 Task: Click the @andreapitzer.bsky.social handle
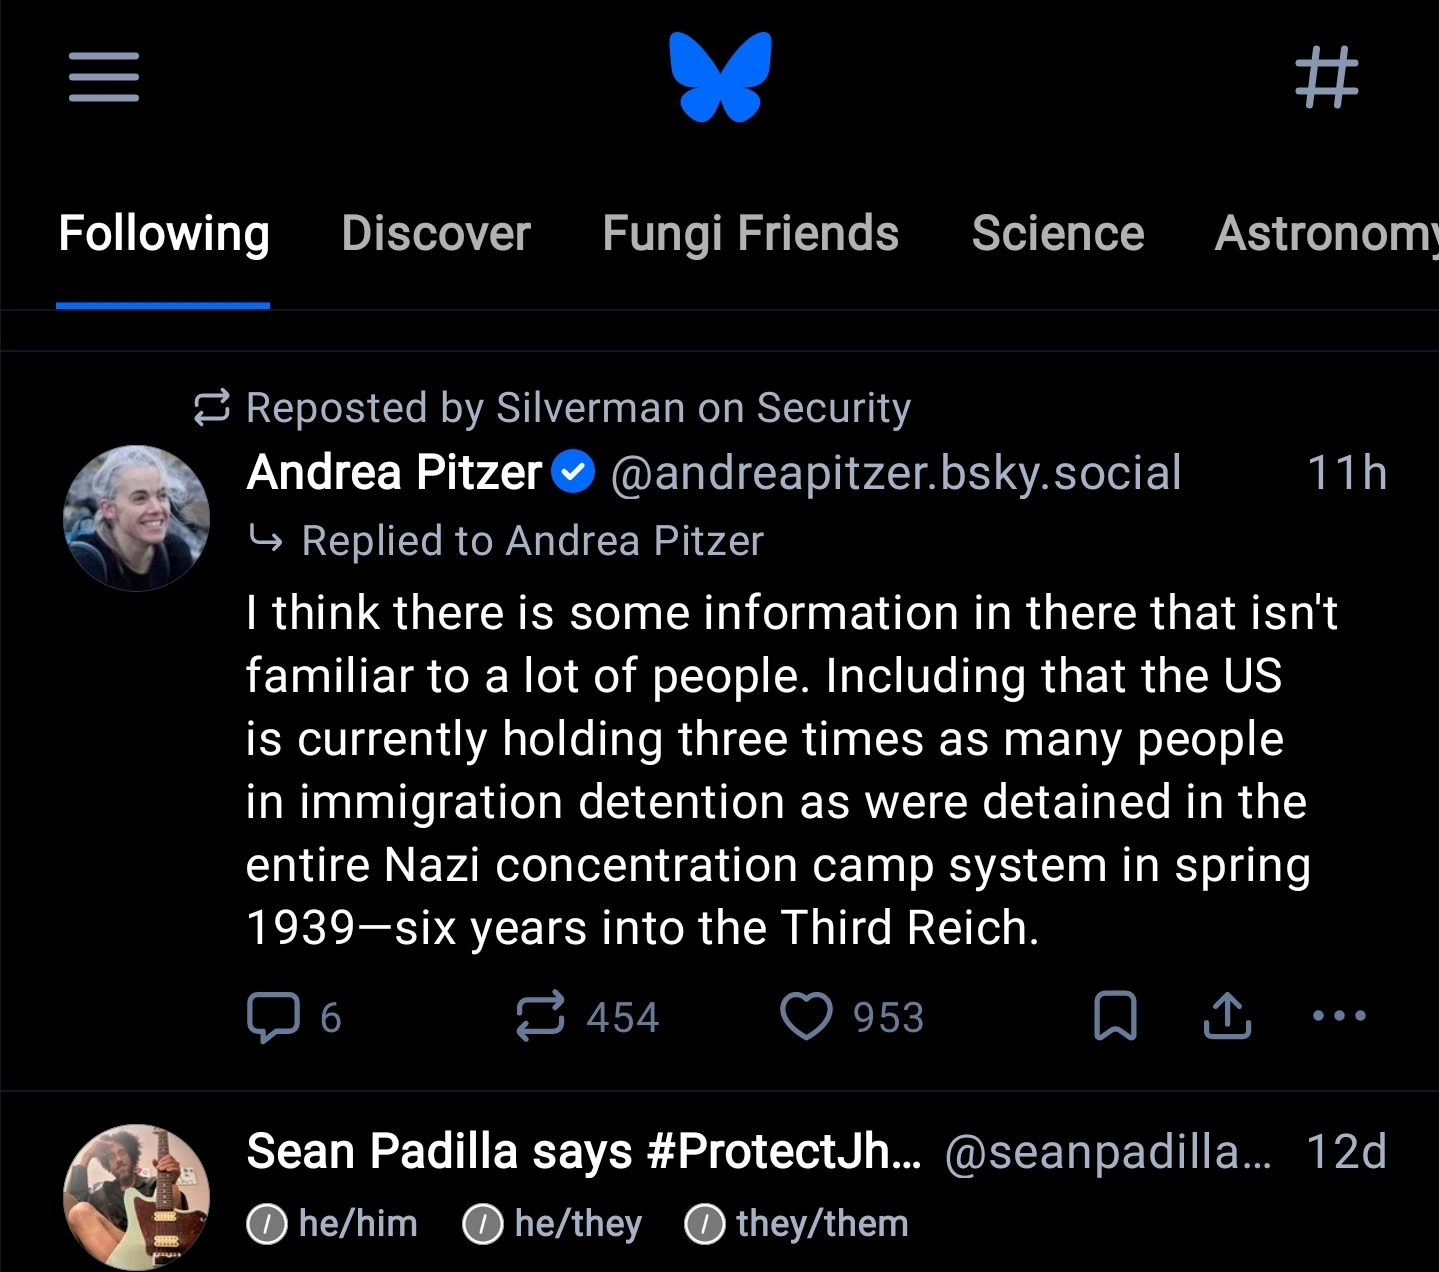895,473
